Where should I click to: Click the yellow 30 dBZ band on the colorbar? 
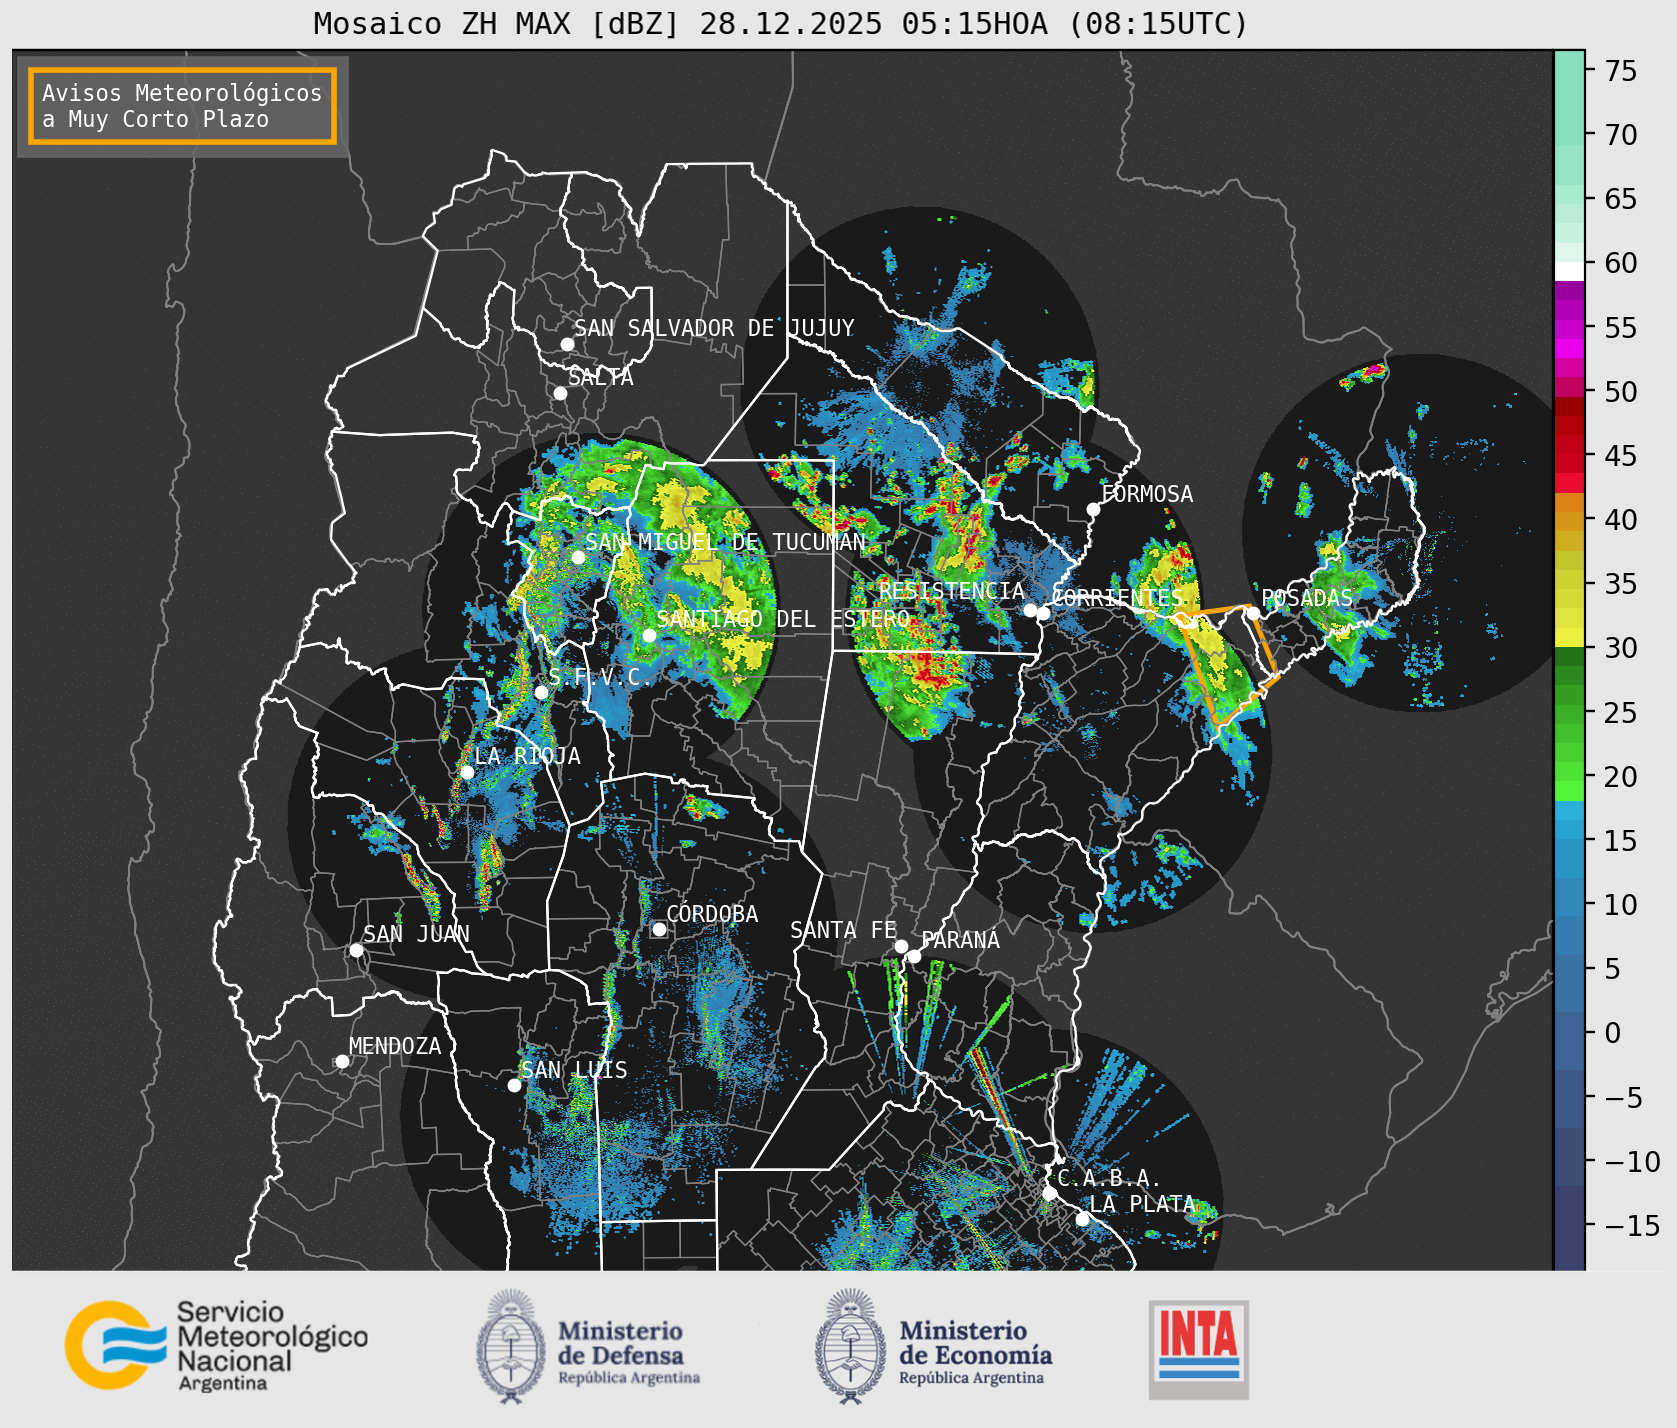(1569, 638)
